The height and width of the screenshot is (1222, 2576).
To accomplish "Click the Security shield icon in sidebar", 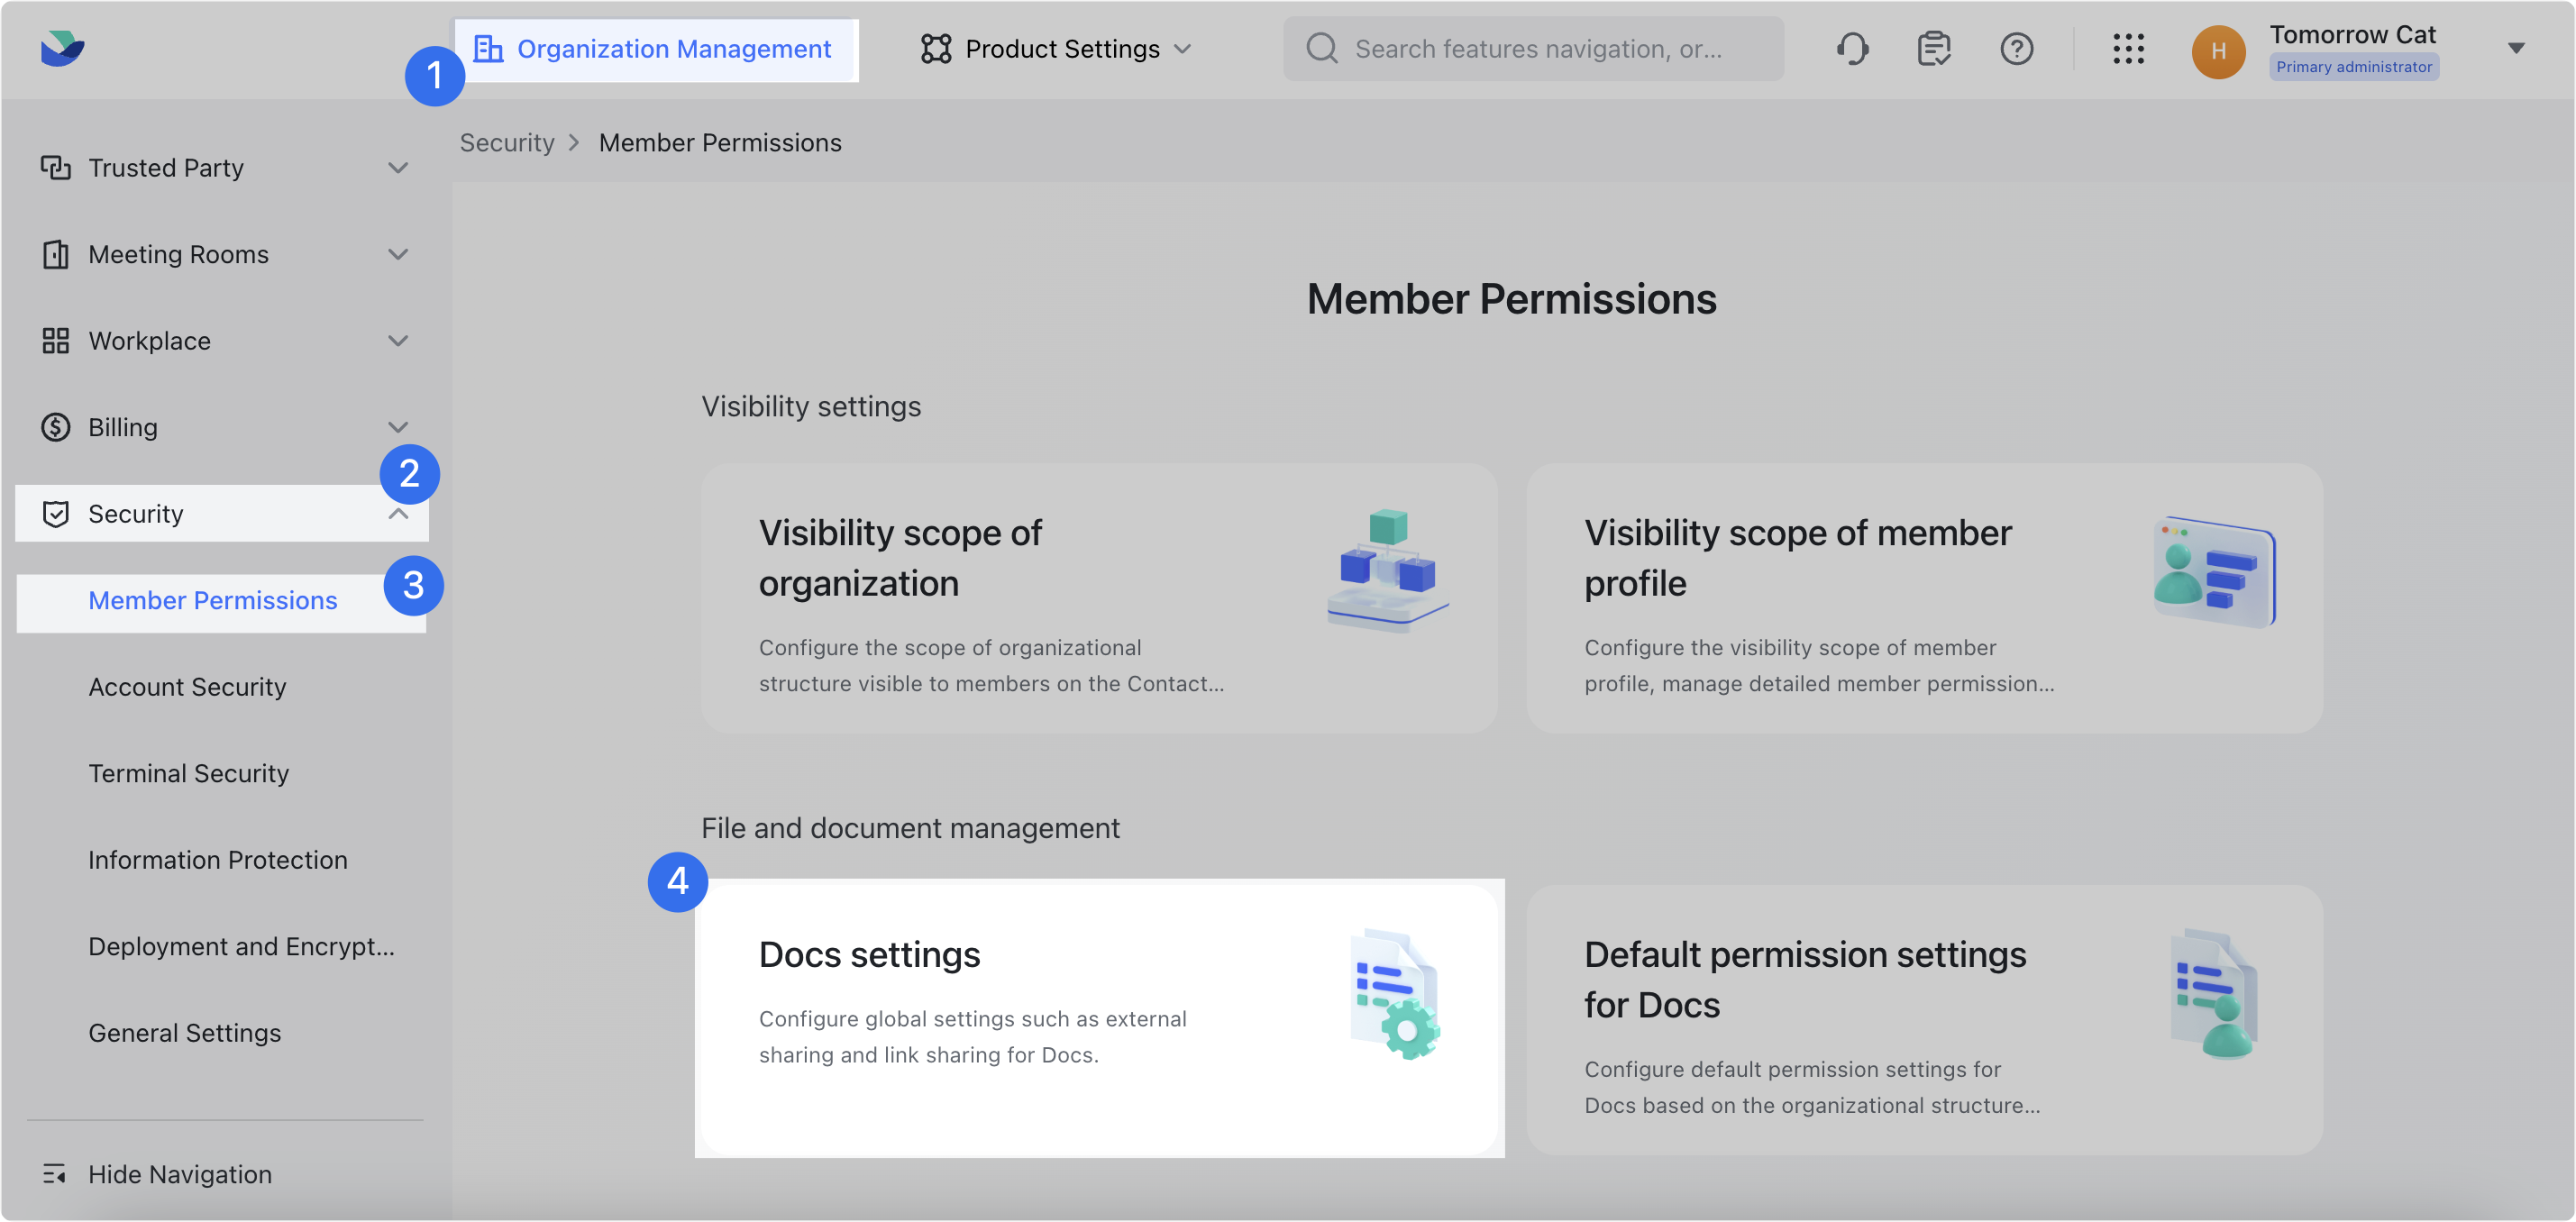I will 56,513.
